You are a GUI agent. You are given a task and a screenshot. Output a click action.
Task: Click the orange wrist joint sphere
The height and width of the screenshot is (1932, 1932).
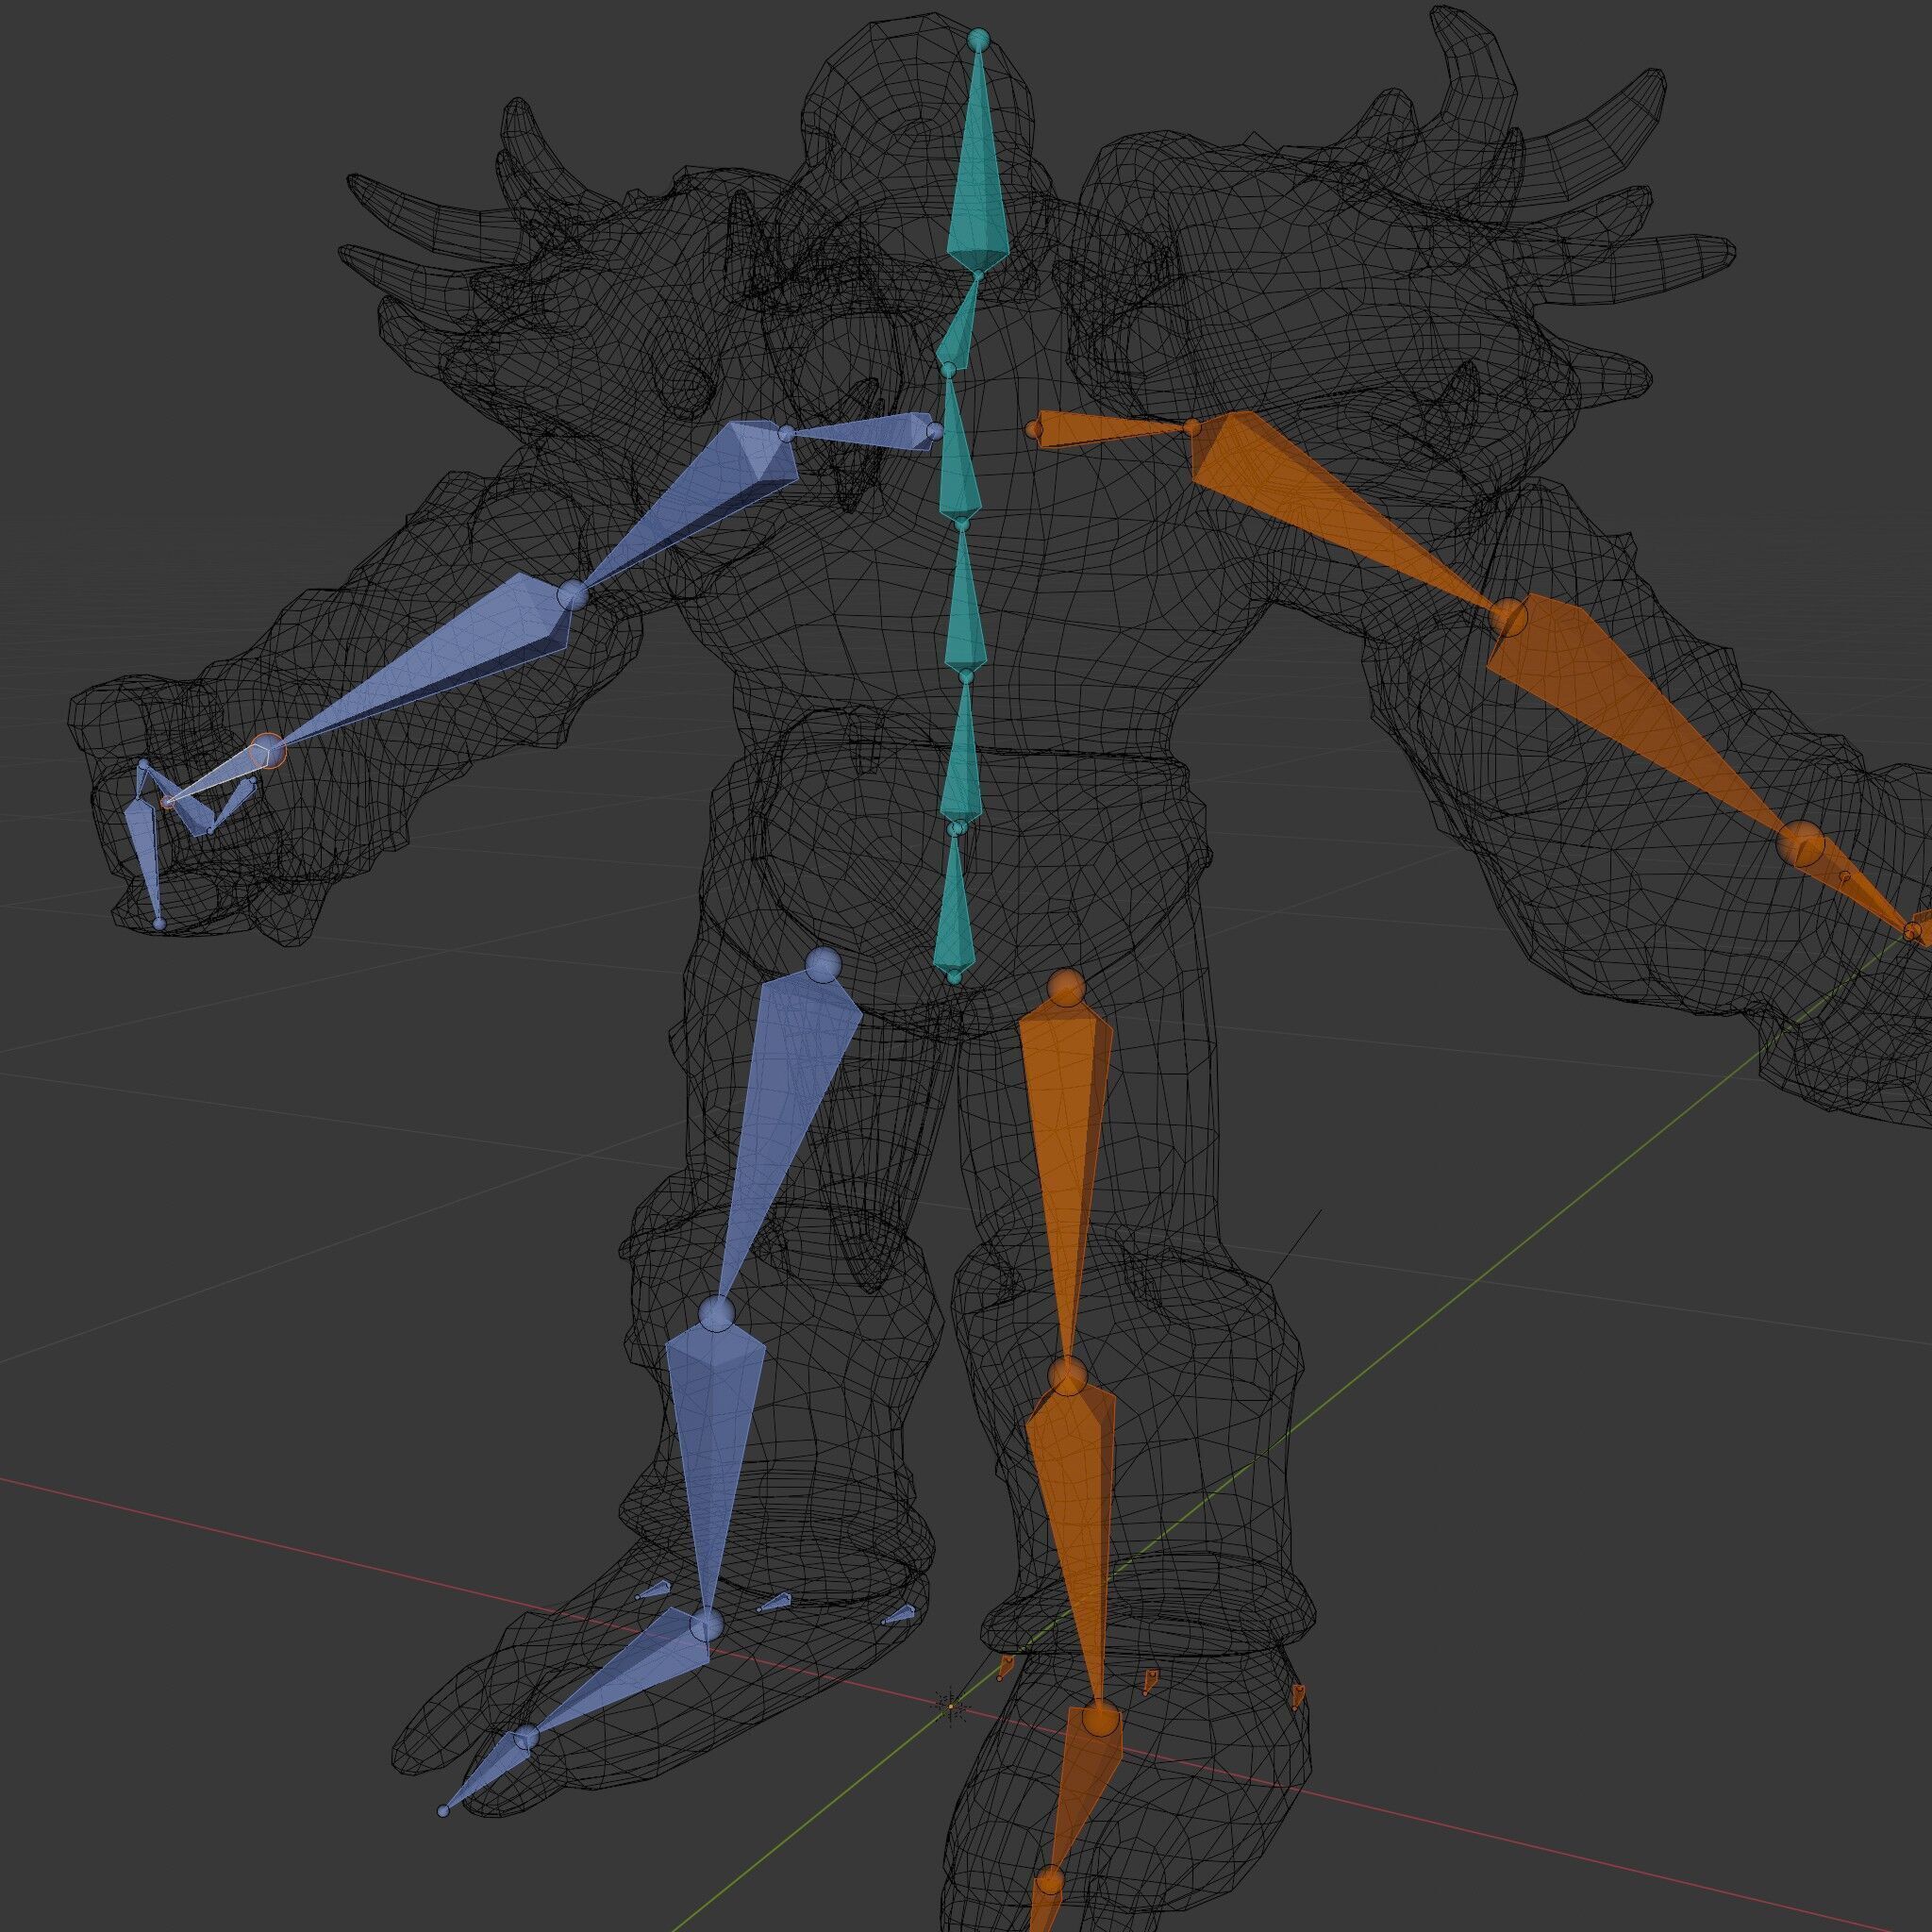point(1801,846)
